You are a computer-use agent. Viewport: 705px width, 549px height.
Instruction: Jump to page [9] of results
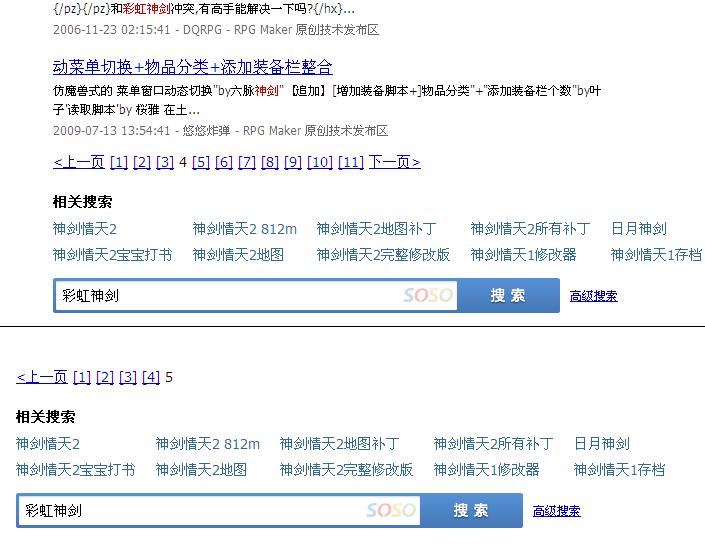(x=293, y=162)
